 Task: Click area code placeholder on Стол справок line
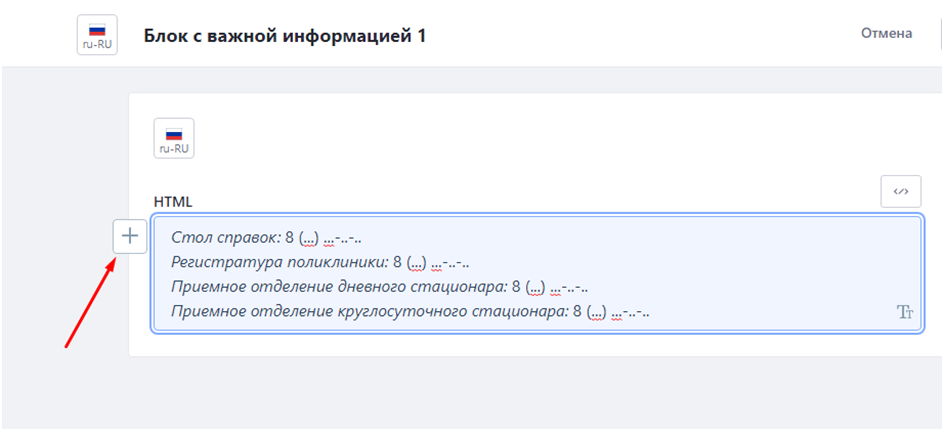[x=309, y=238]
